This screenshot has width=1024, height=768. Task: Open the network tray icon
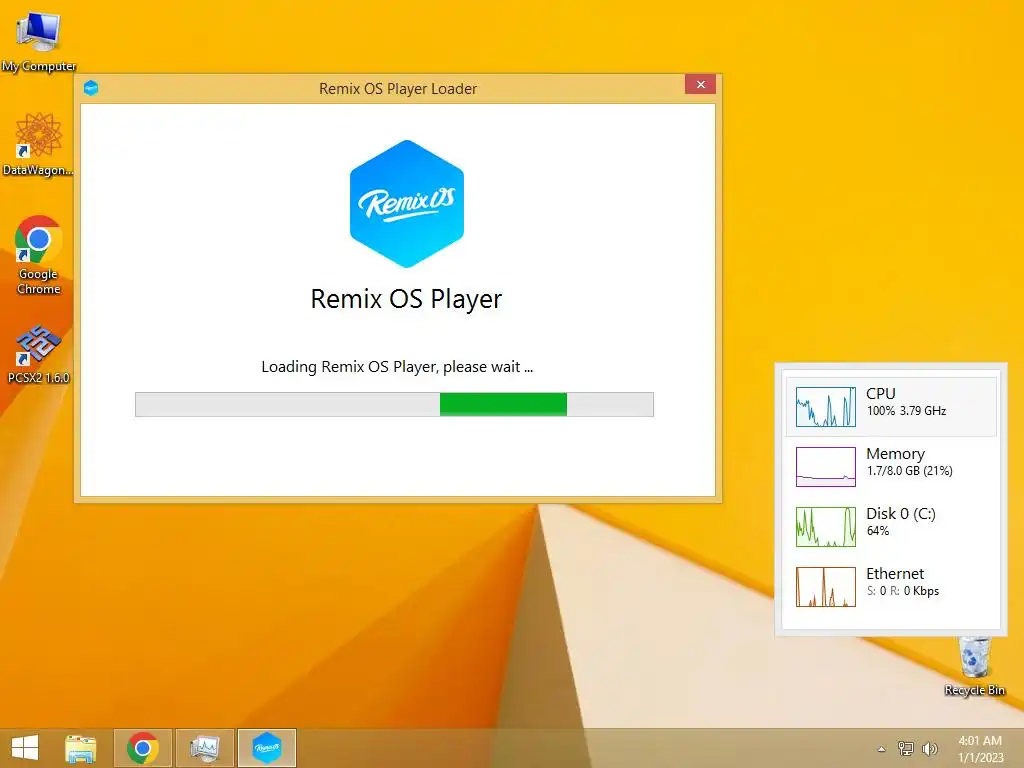(x=906, y=748)
